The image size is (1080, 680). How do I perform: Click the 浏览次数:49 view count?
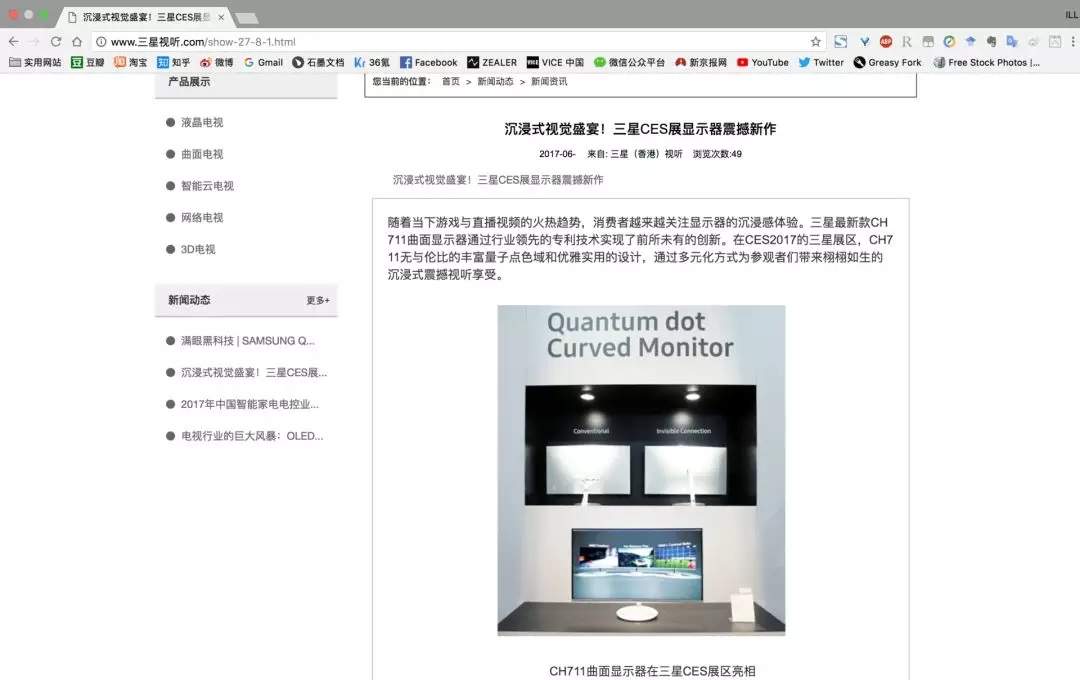(x=717, y=154)
